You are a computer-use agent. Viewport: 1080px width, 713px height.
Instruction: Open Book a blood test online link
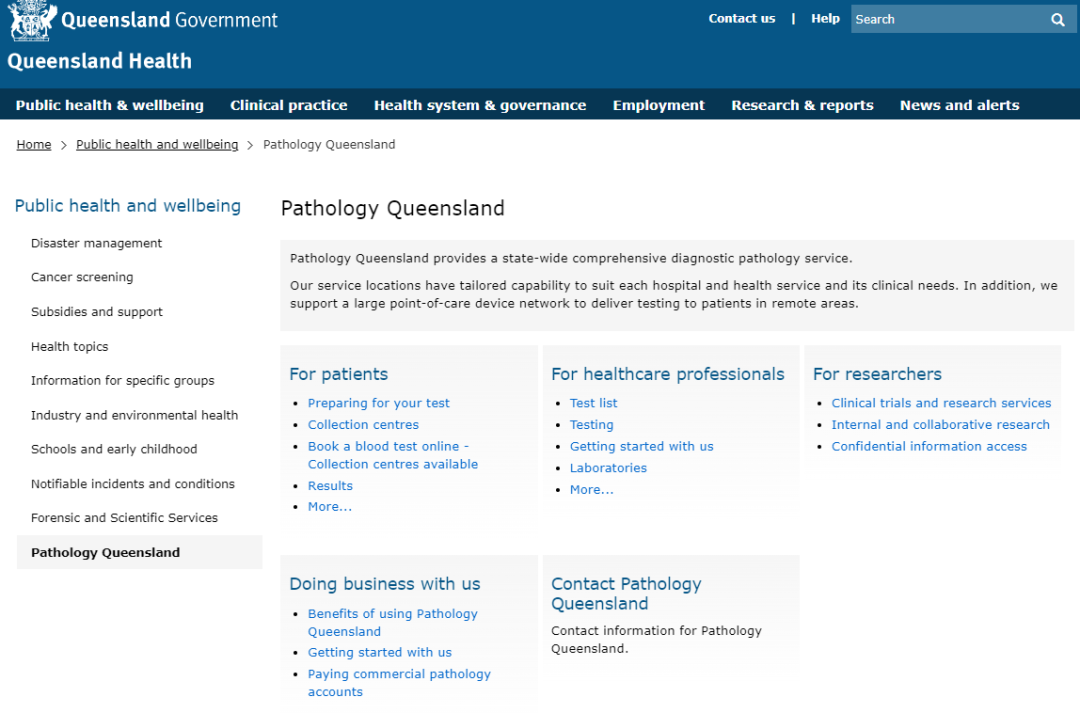click(x=393, y=455)
